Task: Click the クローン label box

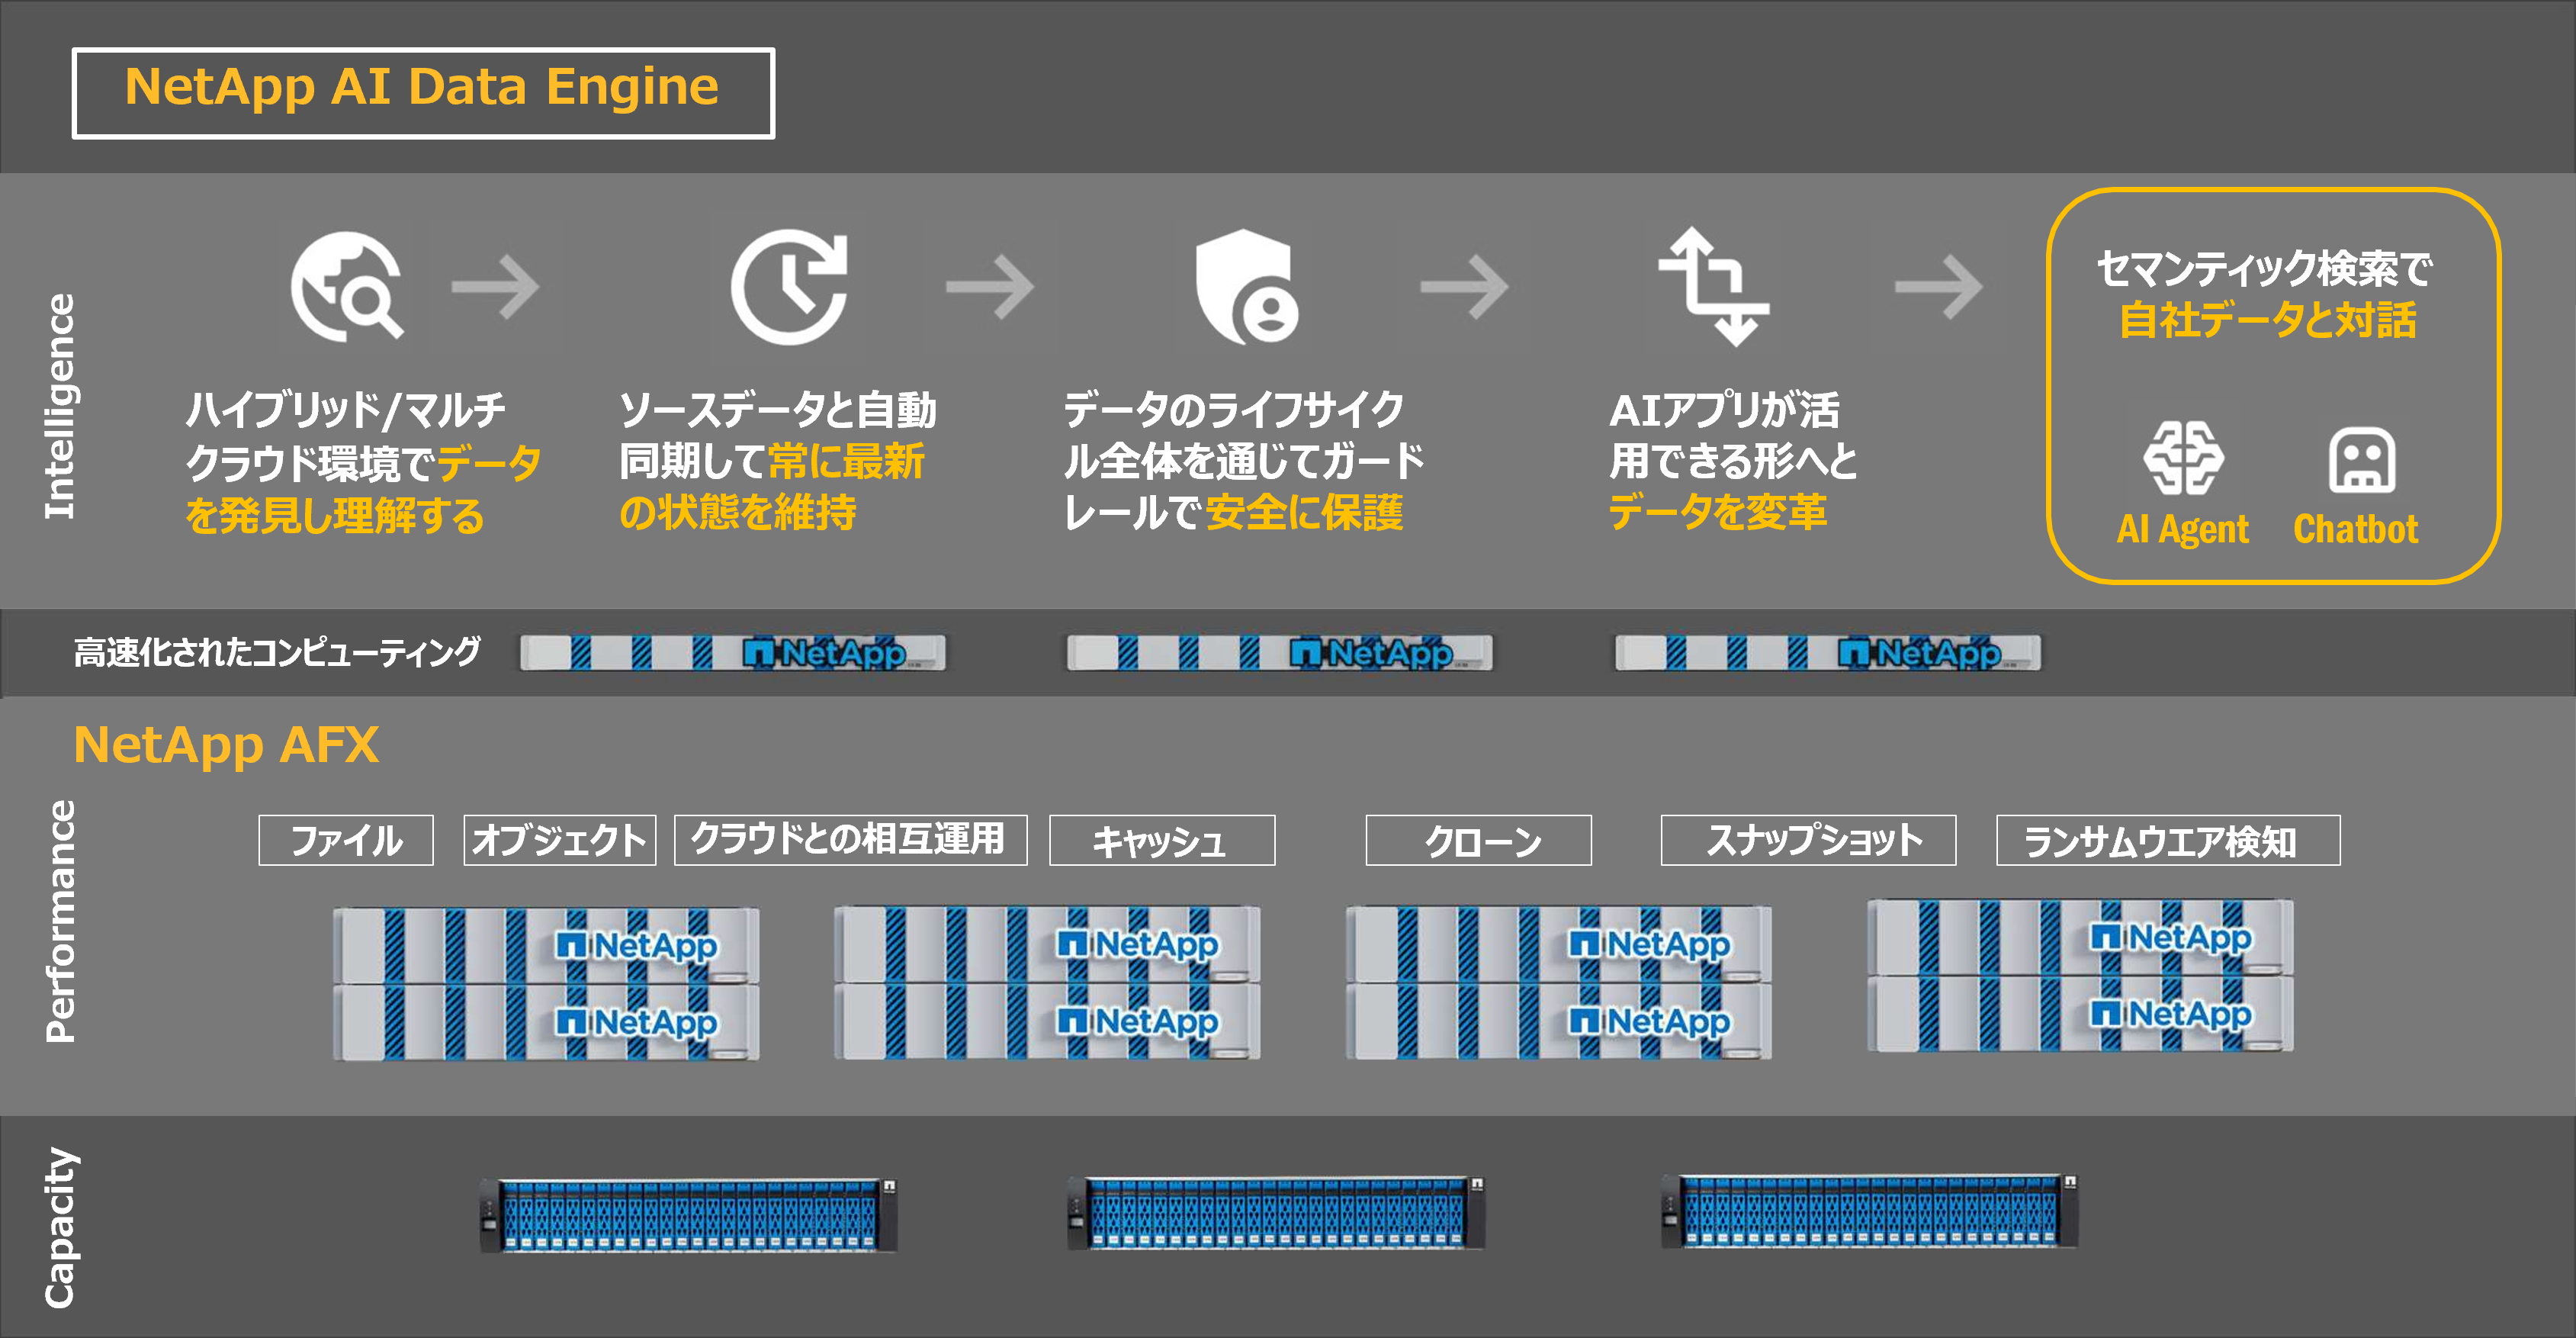Action: 1478,840
